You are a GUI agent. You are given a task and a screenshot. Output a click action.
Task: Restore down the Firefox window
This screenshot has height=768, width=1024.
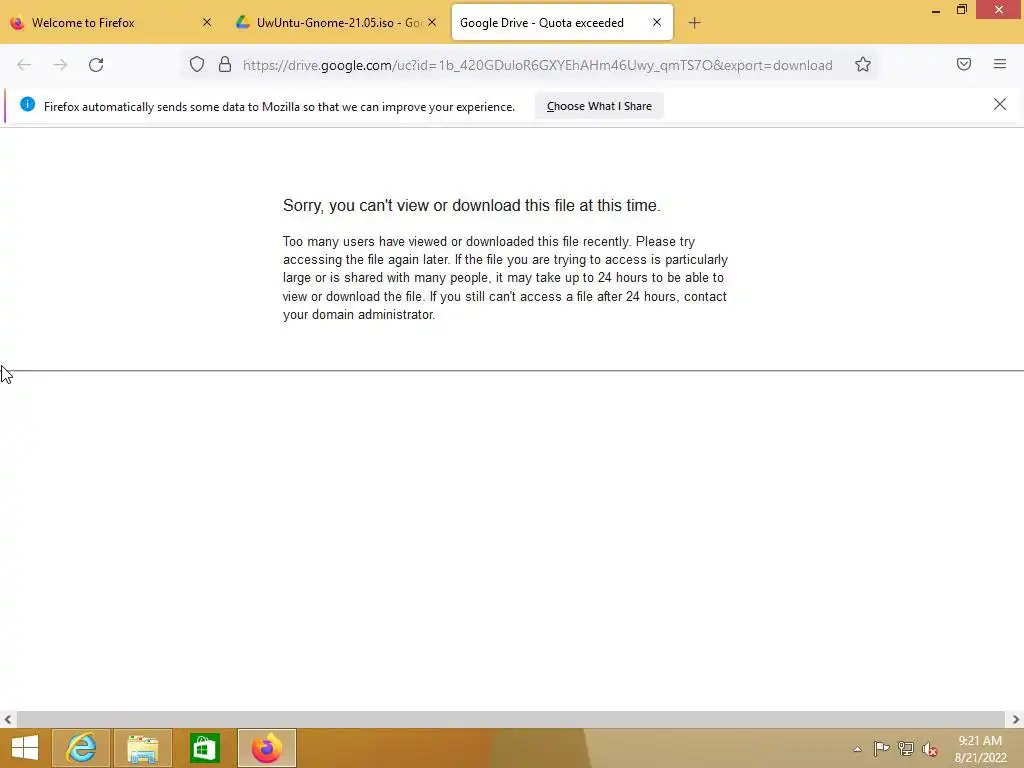point(962,10)
